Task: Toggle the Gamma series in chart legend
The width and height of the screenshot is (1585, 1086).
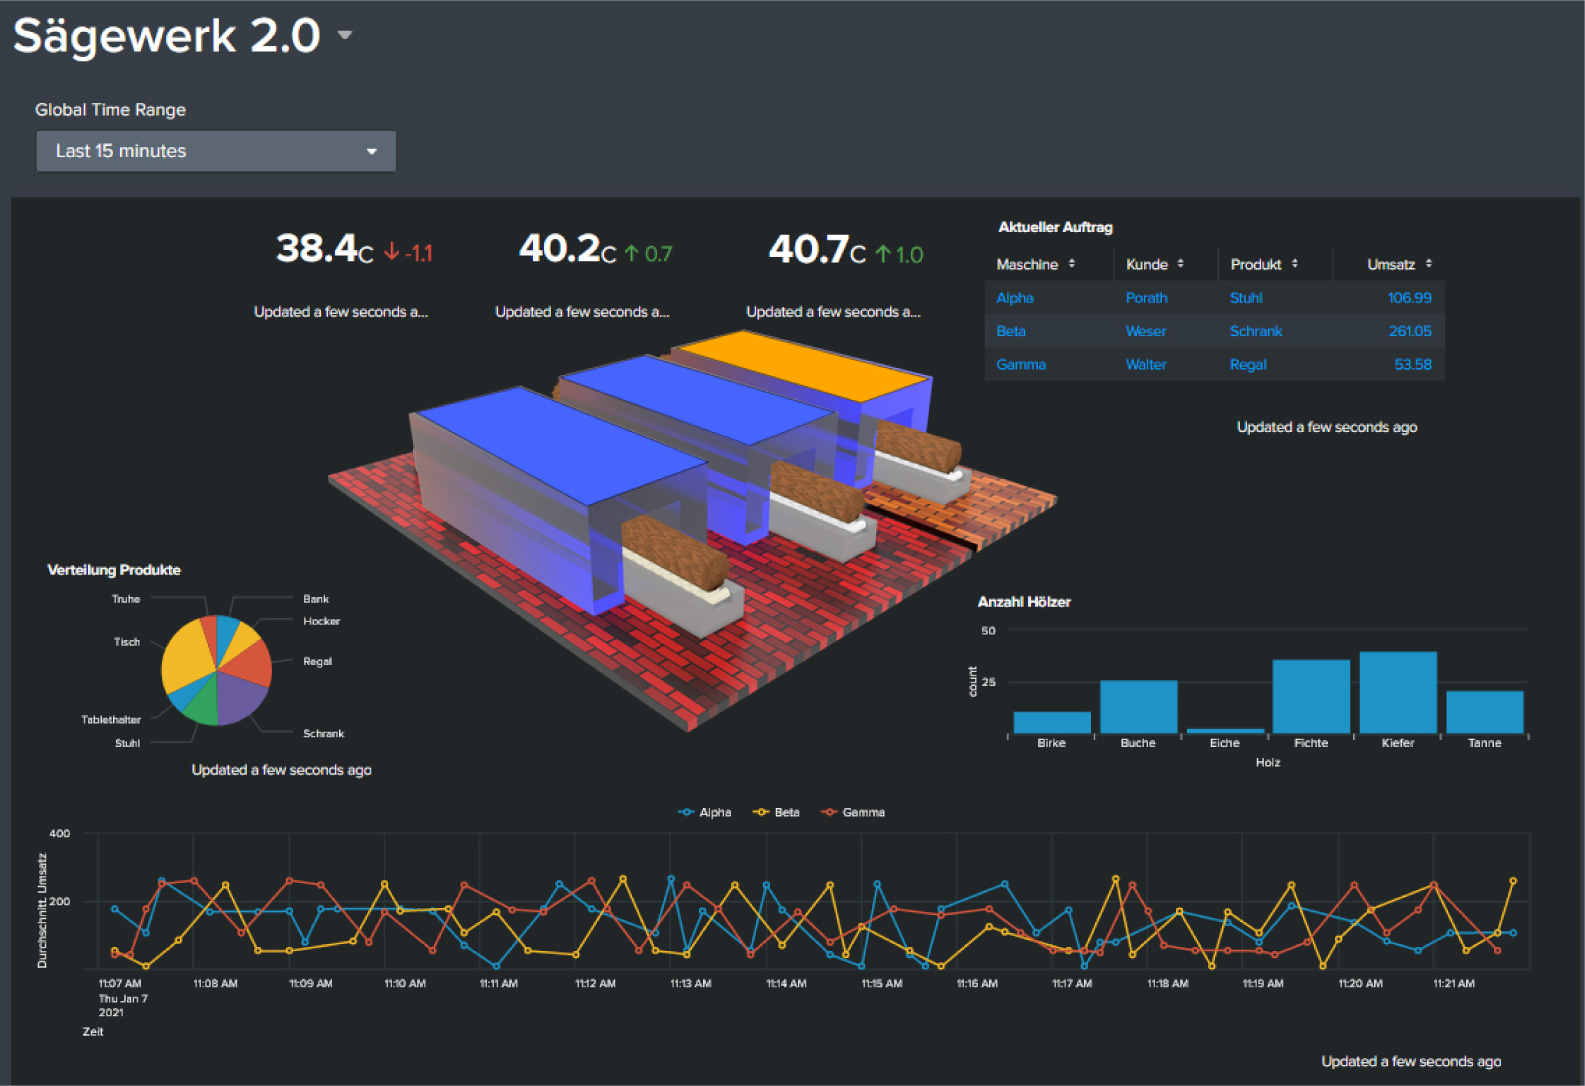Action: tap(853, 812)
